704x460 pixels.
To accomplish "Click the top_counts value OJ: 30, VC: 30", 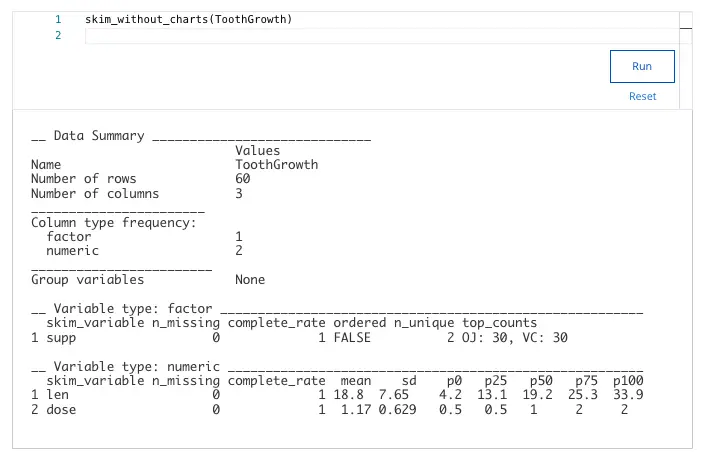I will point(515,337).
